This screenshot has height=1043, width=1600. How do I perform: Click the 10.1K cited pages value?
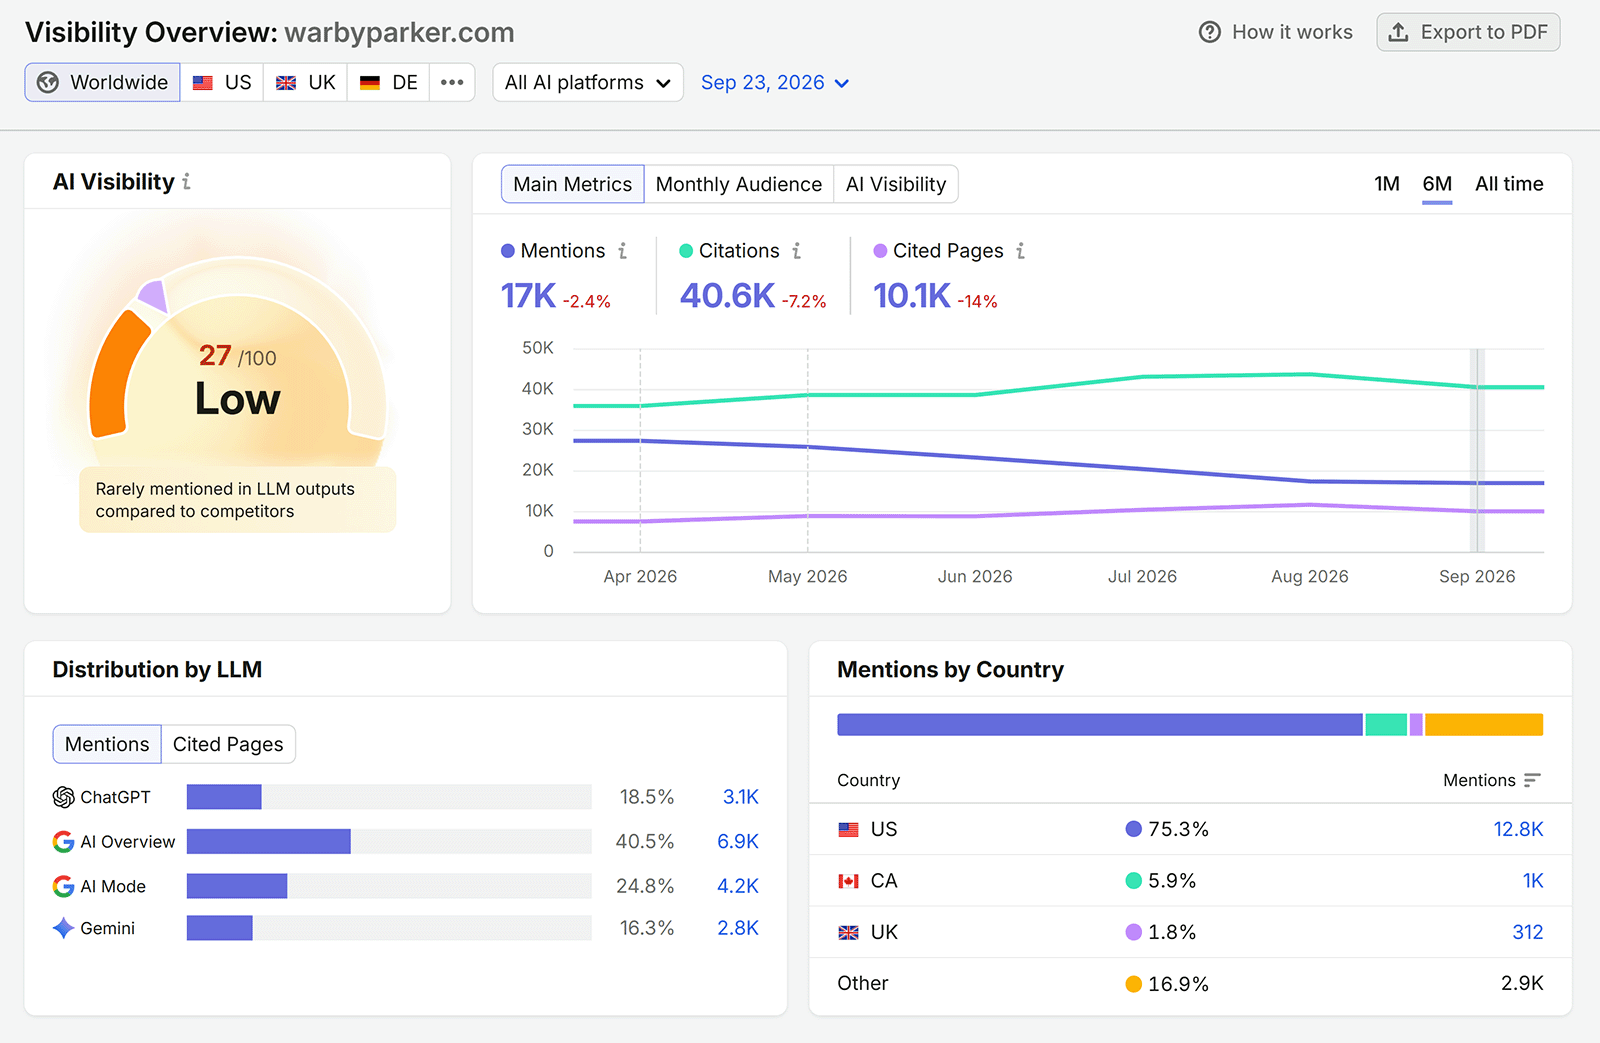(x=912, y=296)
